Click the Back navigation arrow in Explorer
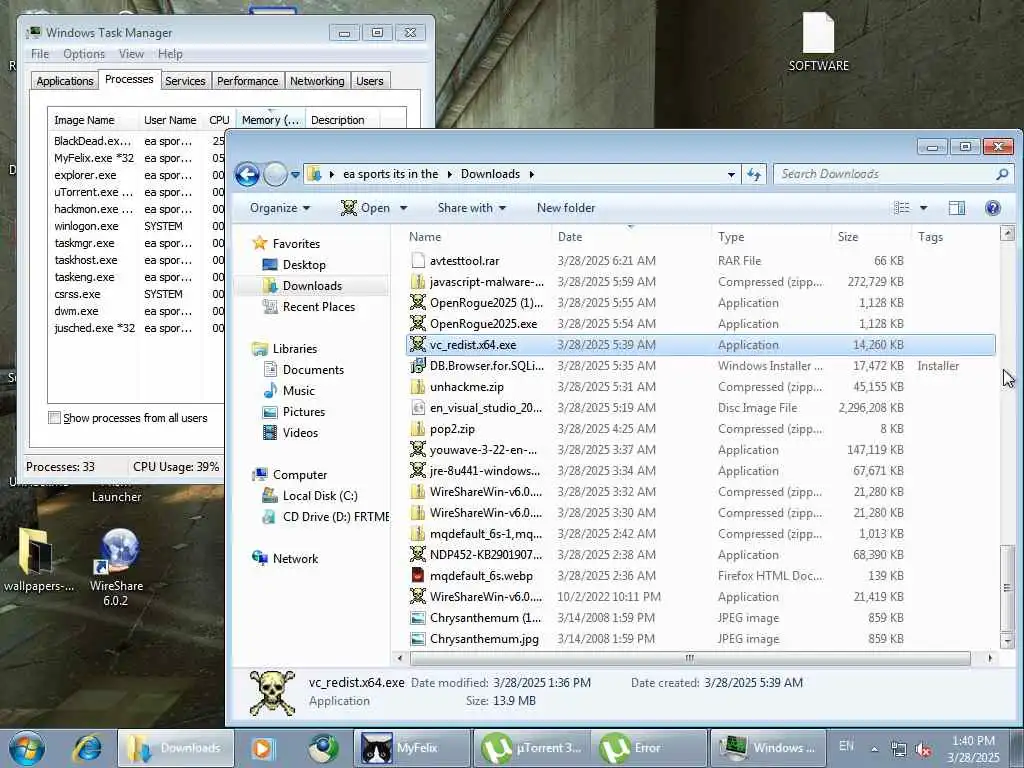Image resolution: width=1024 pixels, height=768 pixels. click(x=248, y=174)
